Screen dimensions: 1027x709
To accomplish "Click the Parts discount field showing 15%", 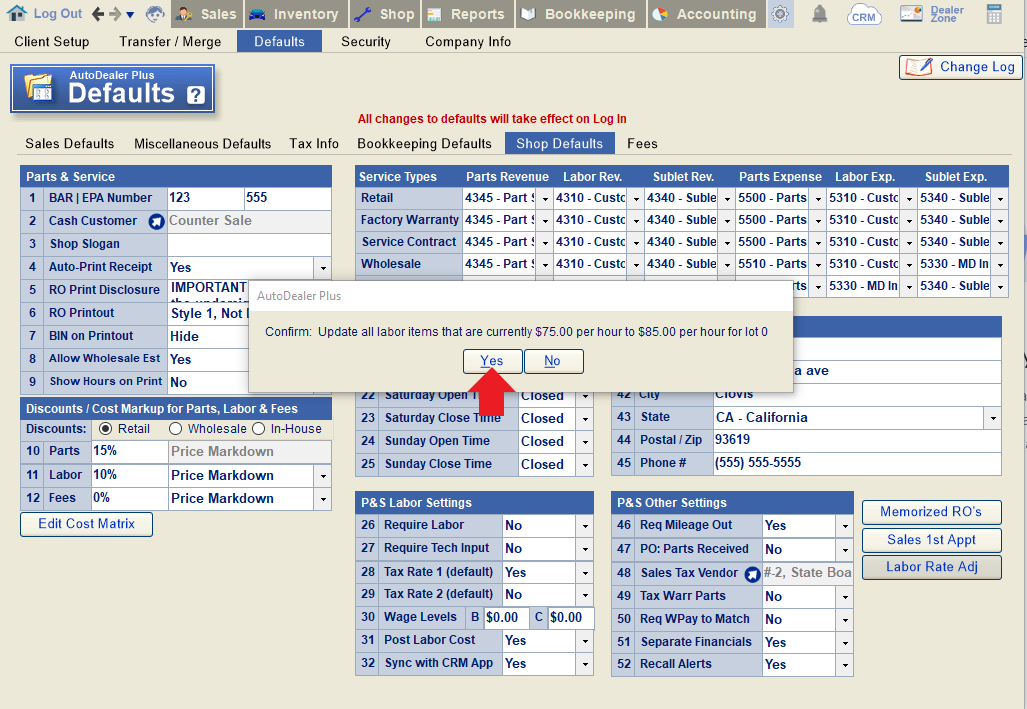I will coord(130,451).
